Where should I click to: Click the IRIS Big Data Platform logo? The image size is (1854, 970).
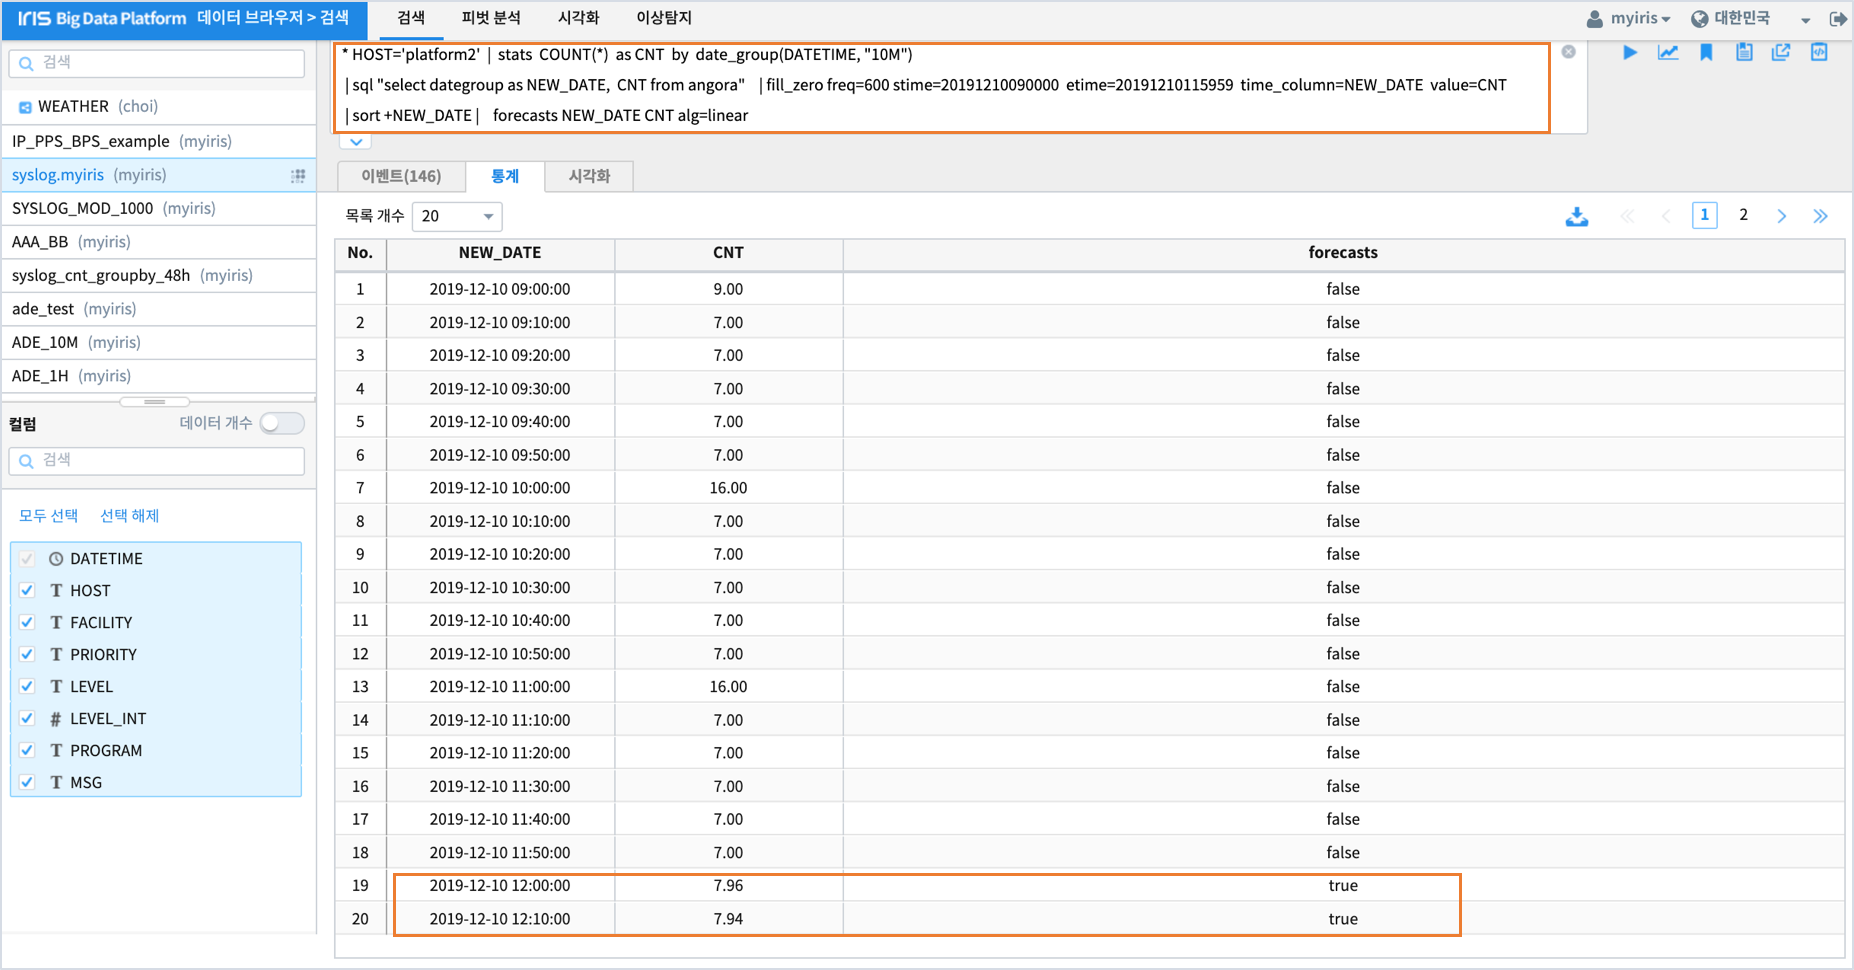(102, 18)
